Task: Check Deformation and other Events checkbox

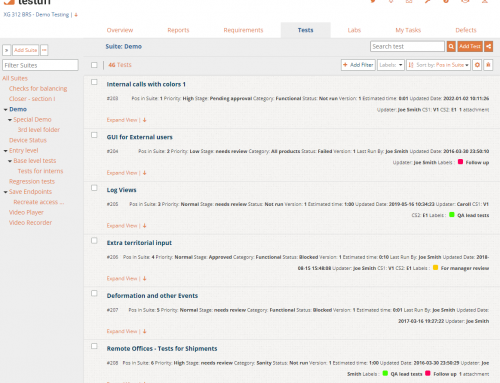Action: click(x=94, y=293)
